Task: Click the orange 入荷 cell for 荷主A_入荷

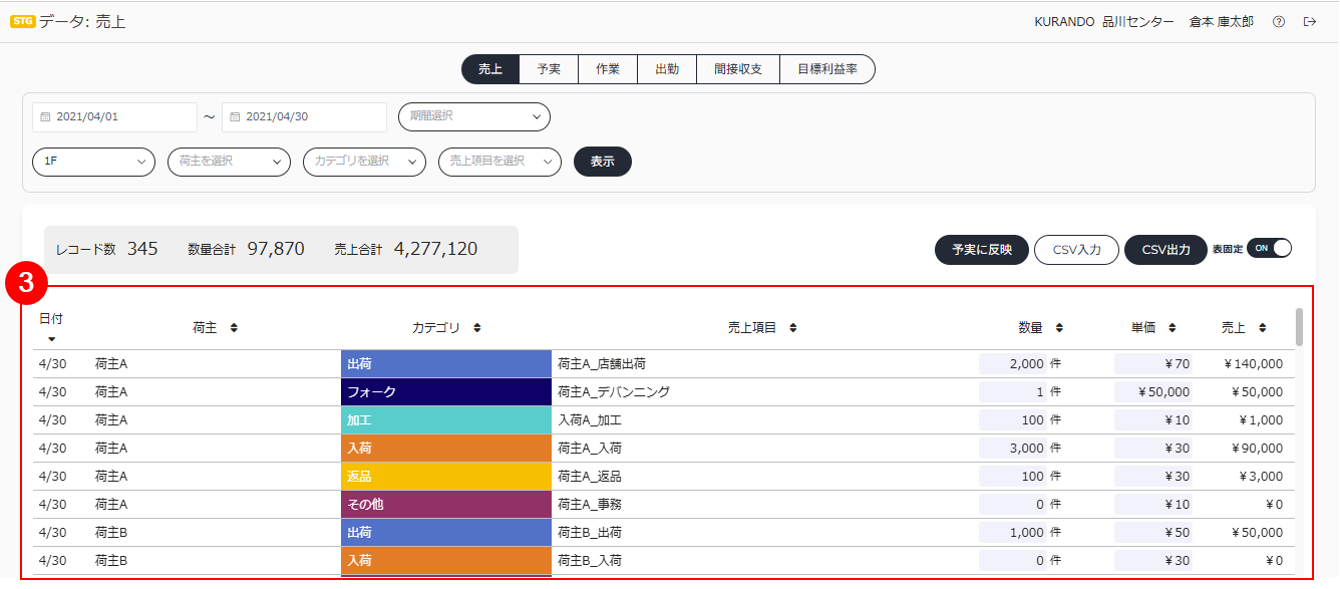Action: click(446, 448)
